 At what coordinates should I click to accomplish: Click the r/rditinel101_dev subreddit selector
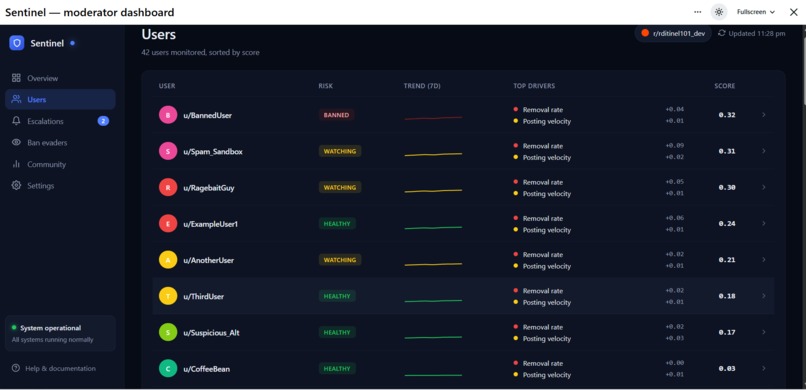[673, 33]
